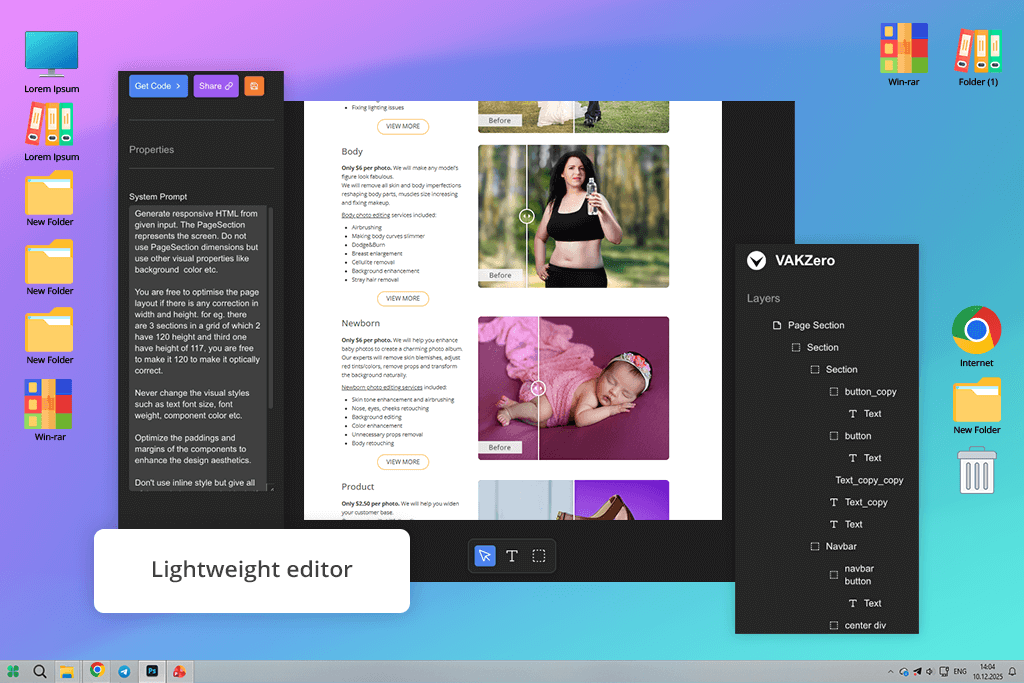The height and width of the screenshot is (683, 1024).
Task: Click the Newborn baby comparison photo
Action: coord(573,389)
